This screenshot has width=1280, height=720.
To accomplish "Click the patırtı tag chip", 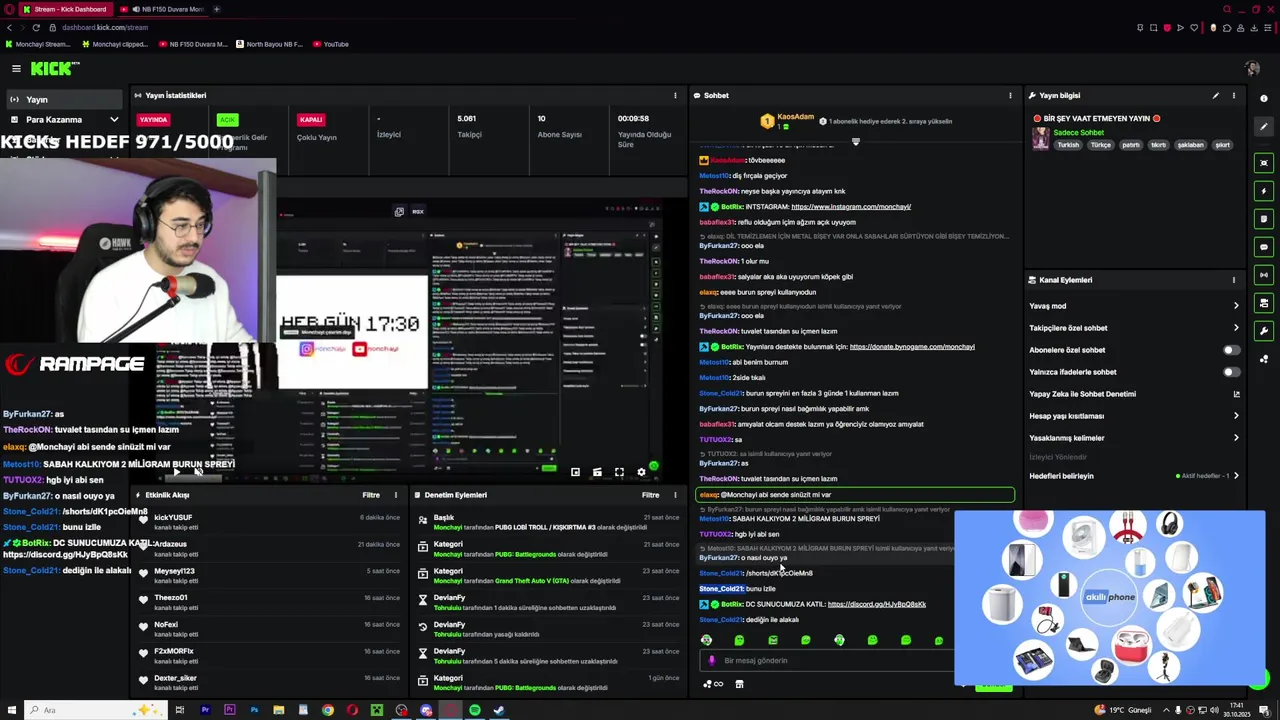I will 1130,145.
